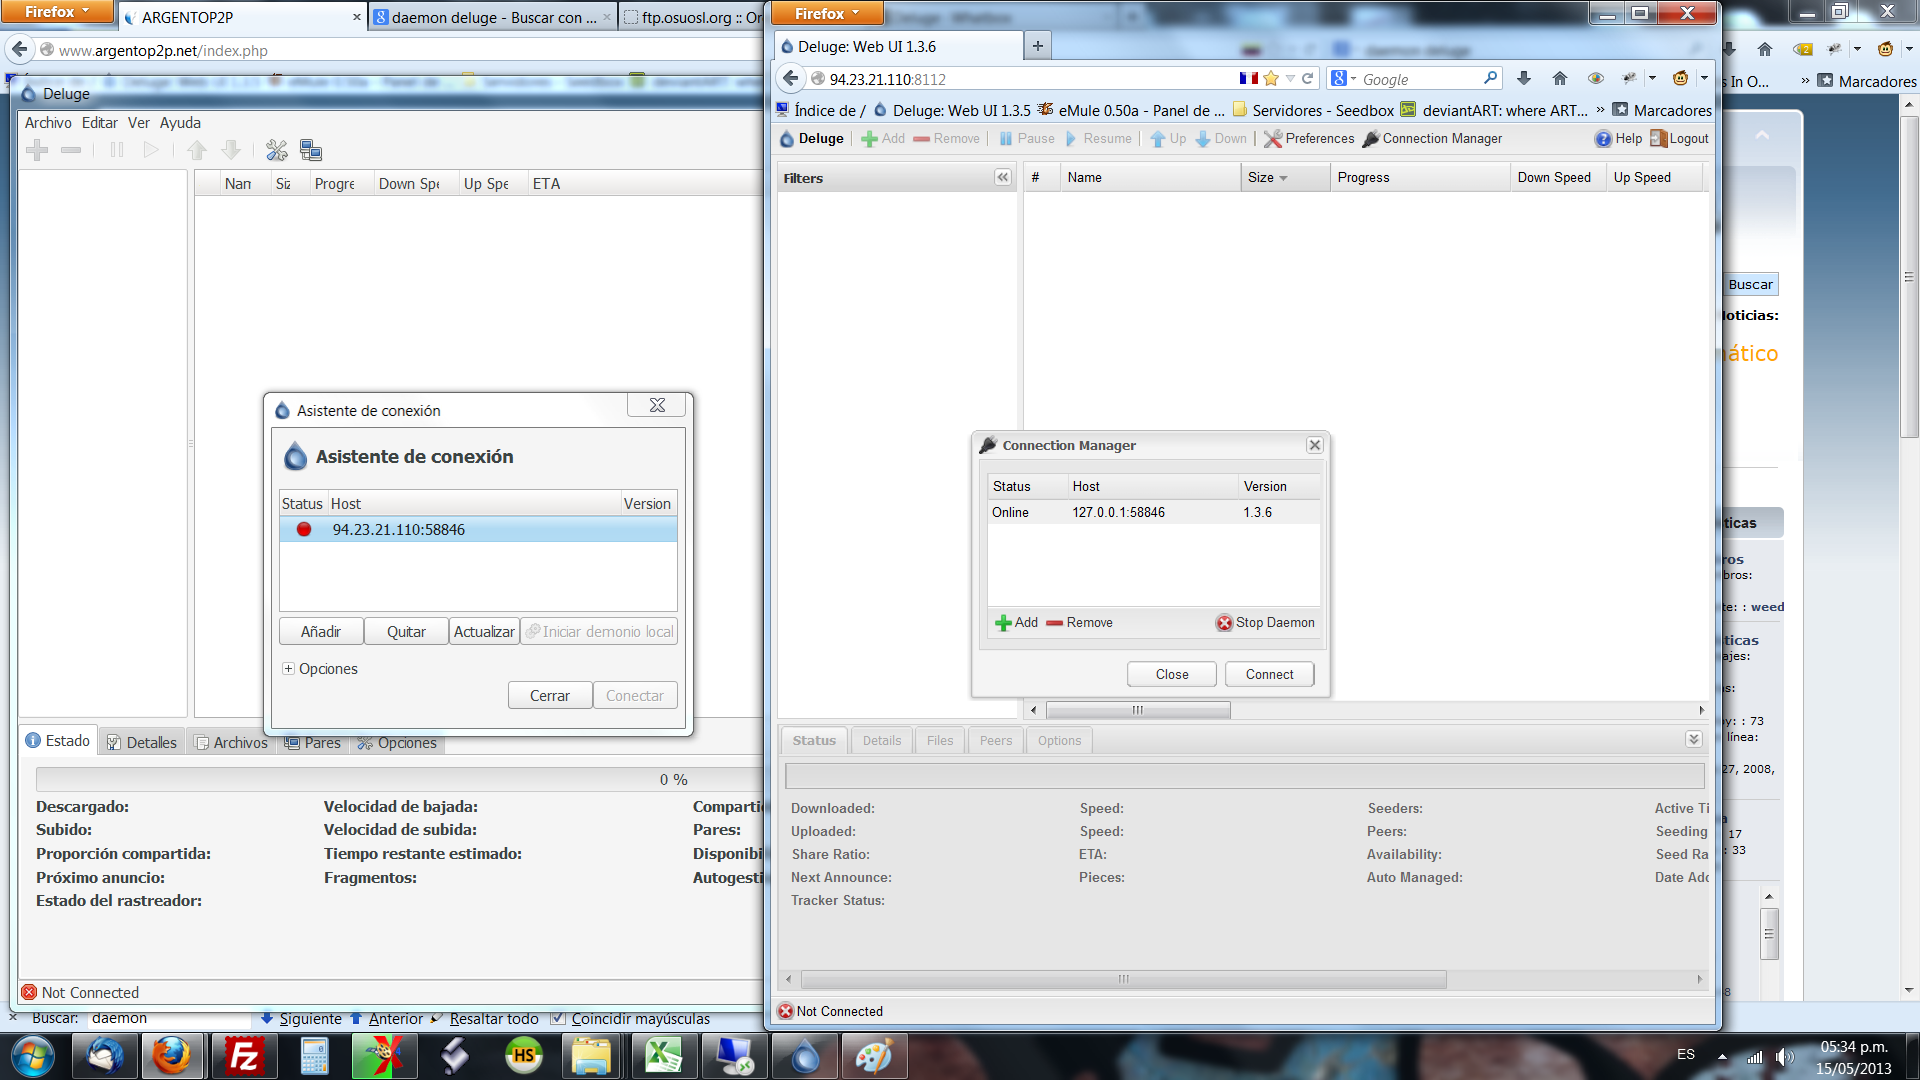Screen dimensions: 1920x1080
Task: Open a new tab with plus button
Action: click(1037, 46)
